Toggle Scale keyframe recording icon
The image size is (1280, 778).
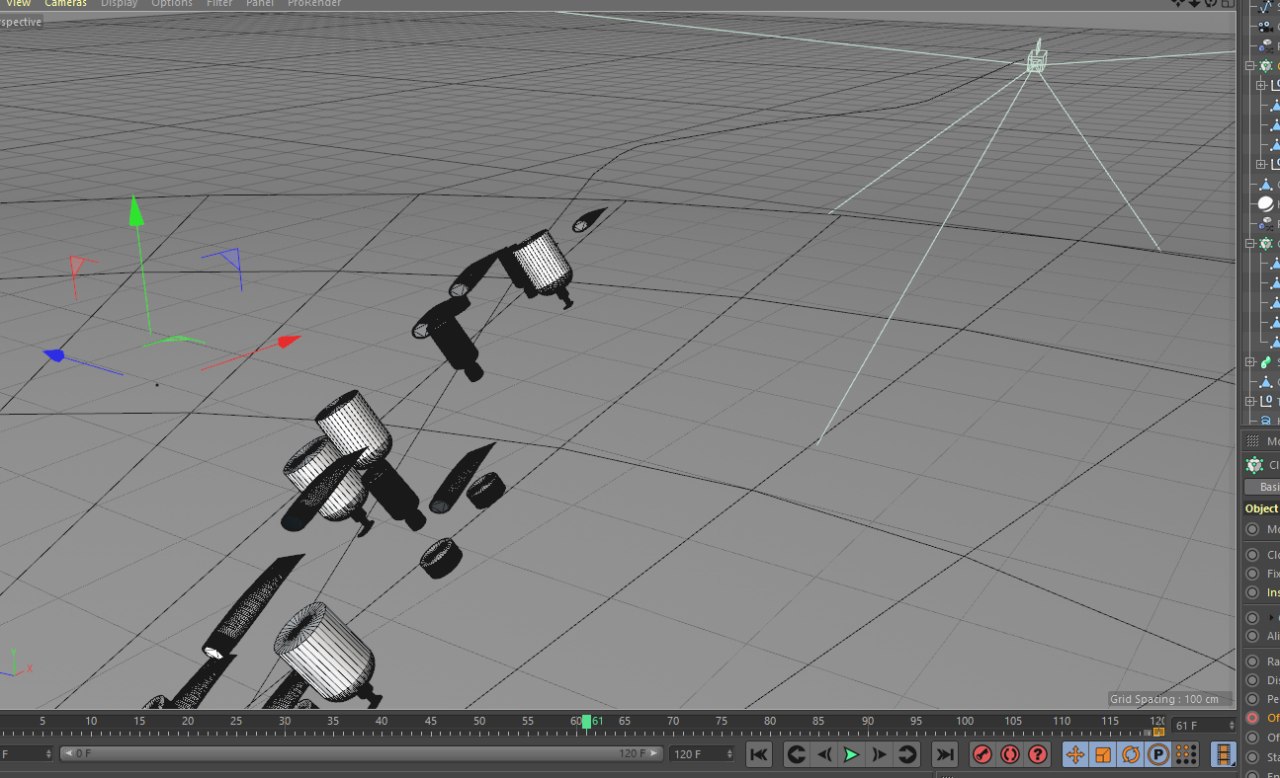pos(1103,754)
